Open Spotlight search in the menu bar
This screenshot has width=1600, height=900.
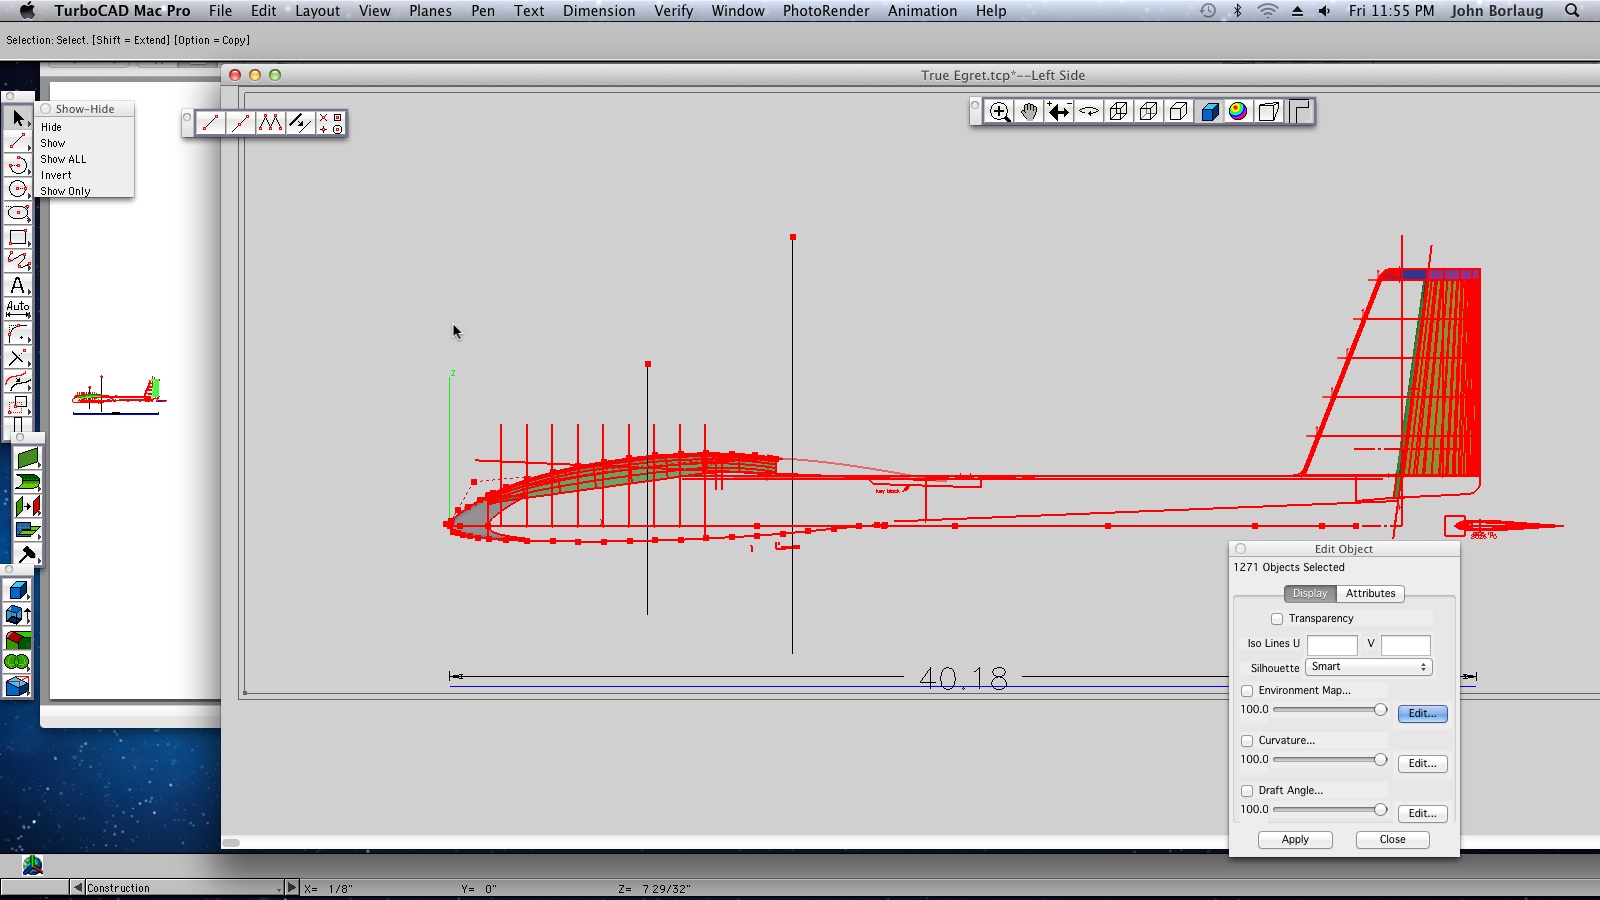click(x=1572, y=11)
